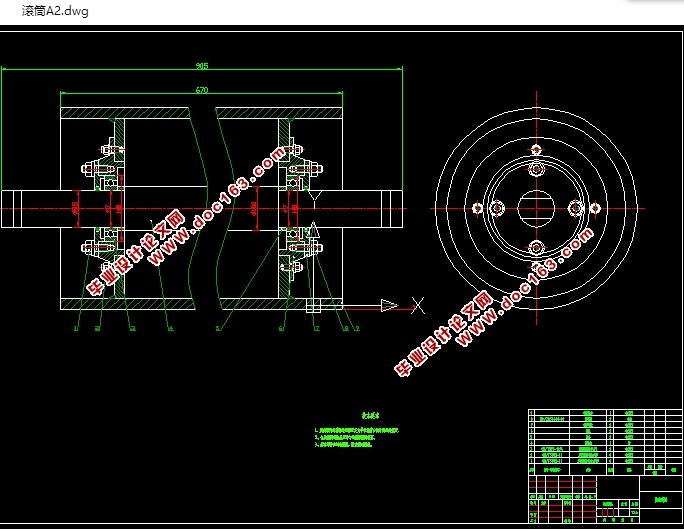Click the green technical requirements heading text
684x529 pixels.
pyautogui.click(x=370, y=416)
